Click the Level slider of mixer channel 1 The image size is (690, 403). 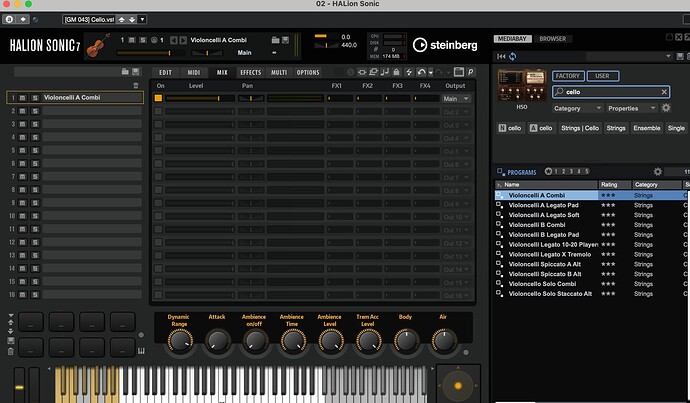[x=199, y=99]
